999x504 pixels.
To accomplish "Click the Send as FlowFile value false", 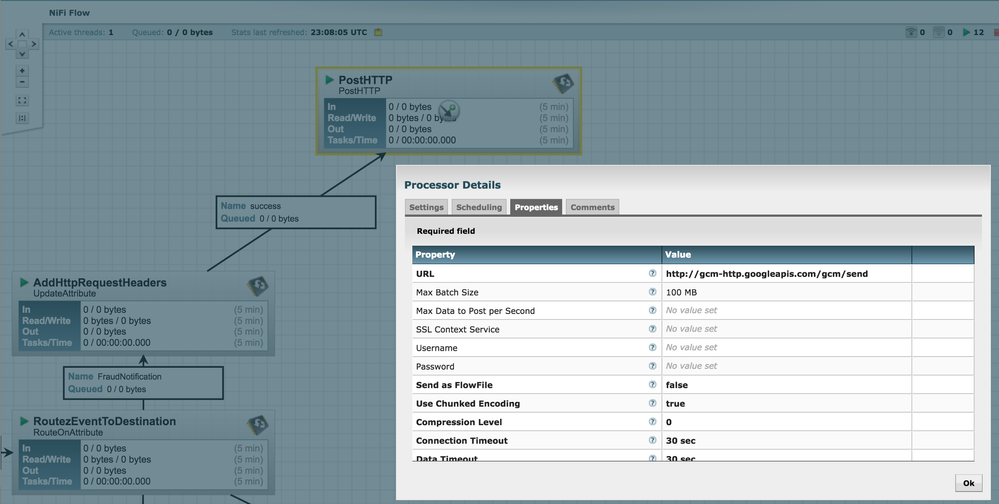I will (x=677, y=385).
